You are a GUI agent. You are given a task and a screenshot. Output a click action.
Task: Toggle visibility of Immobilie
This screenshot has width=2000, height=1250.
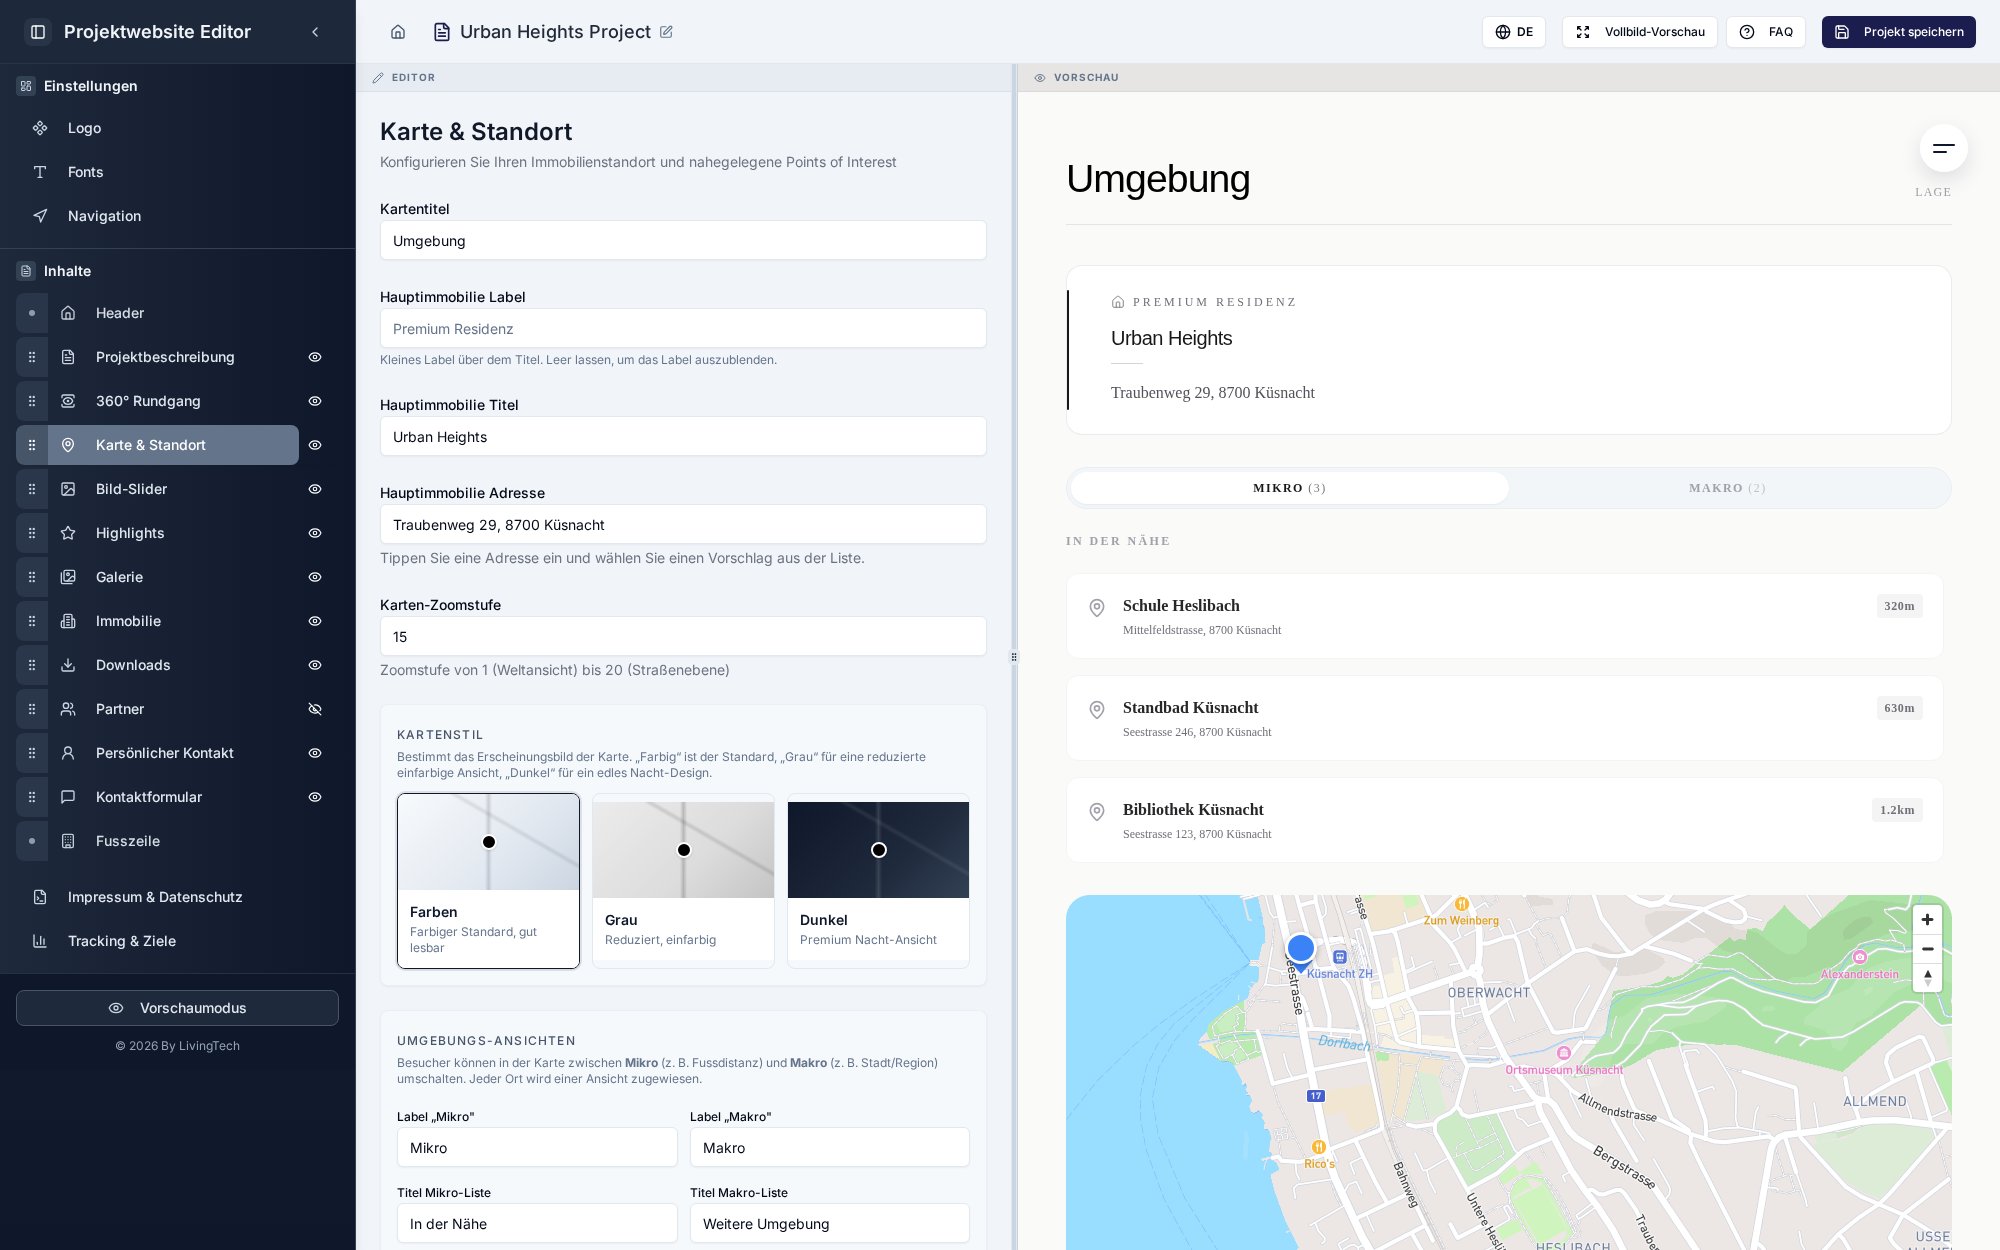pos(315,621)
